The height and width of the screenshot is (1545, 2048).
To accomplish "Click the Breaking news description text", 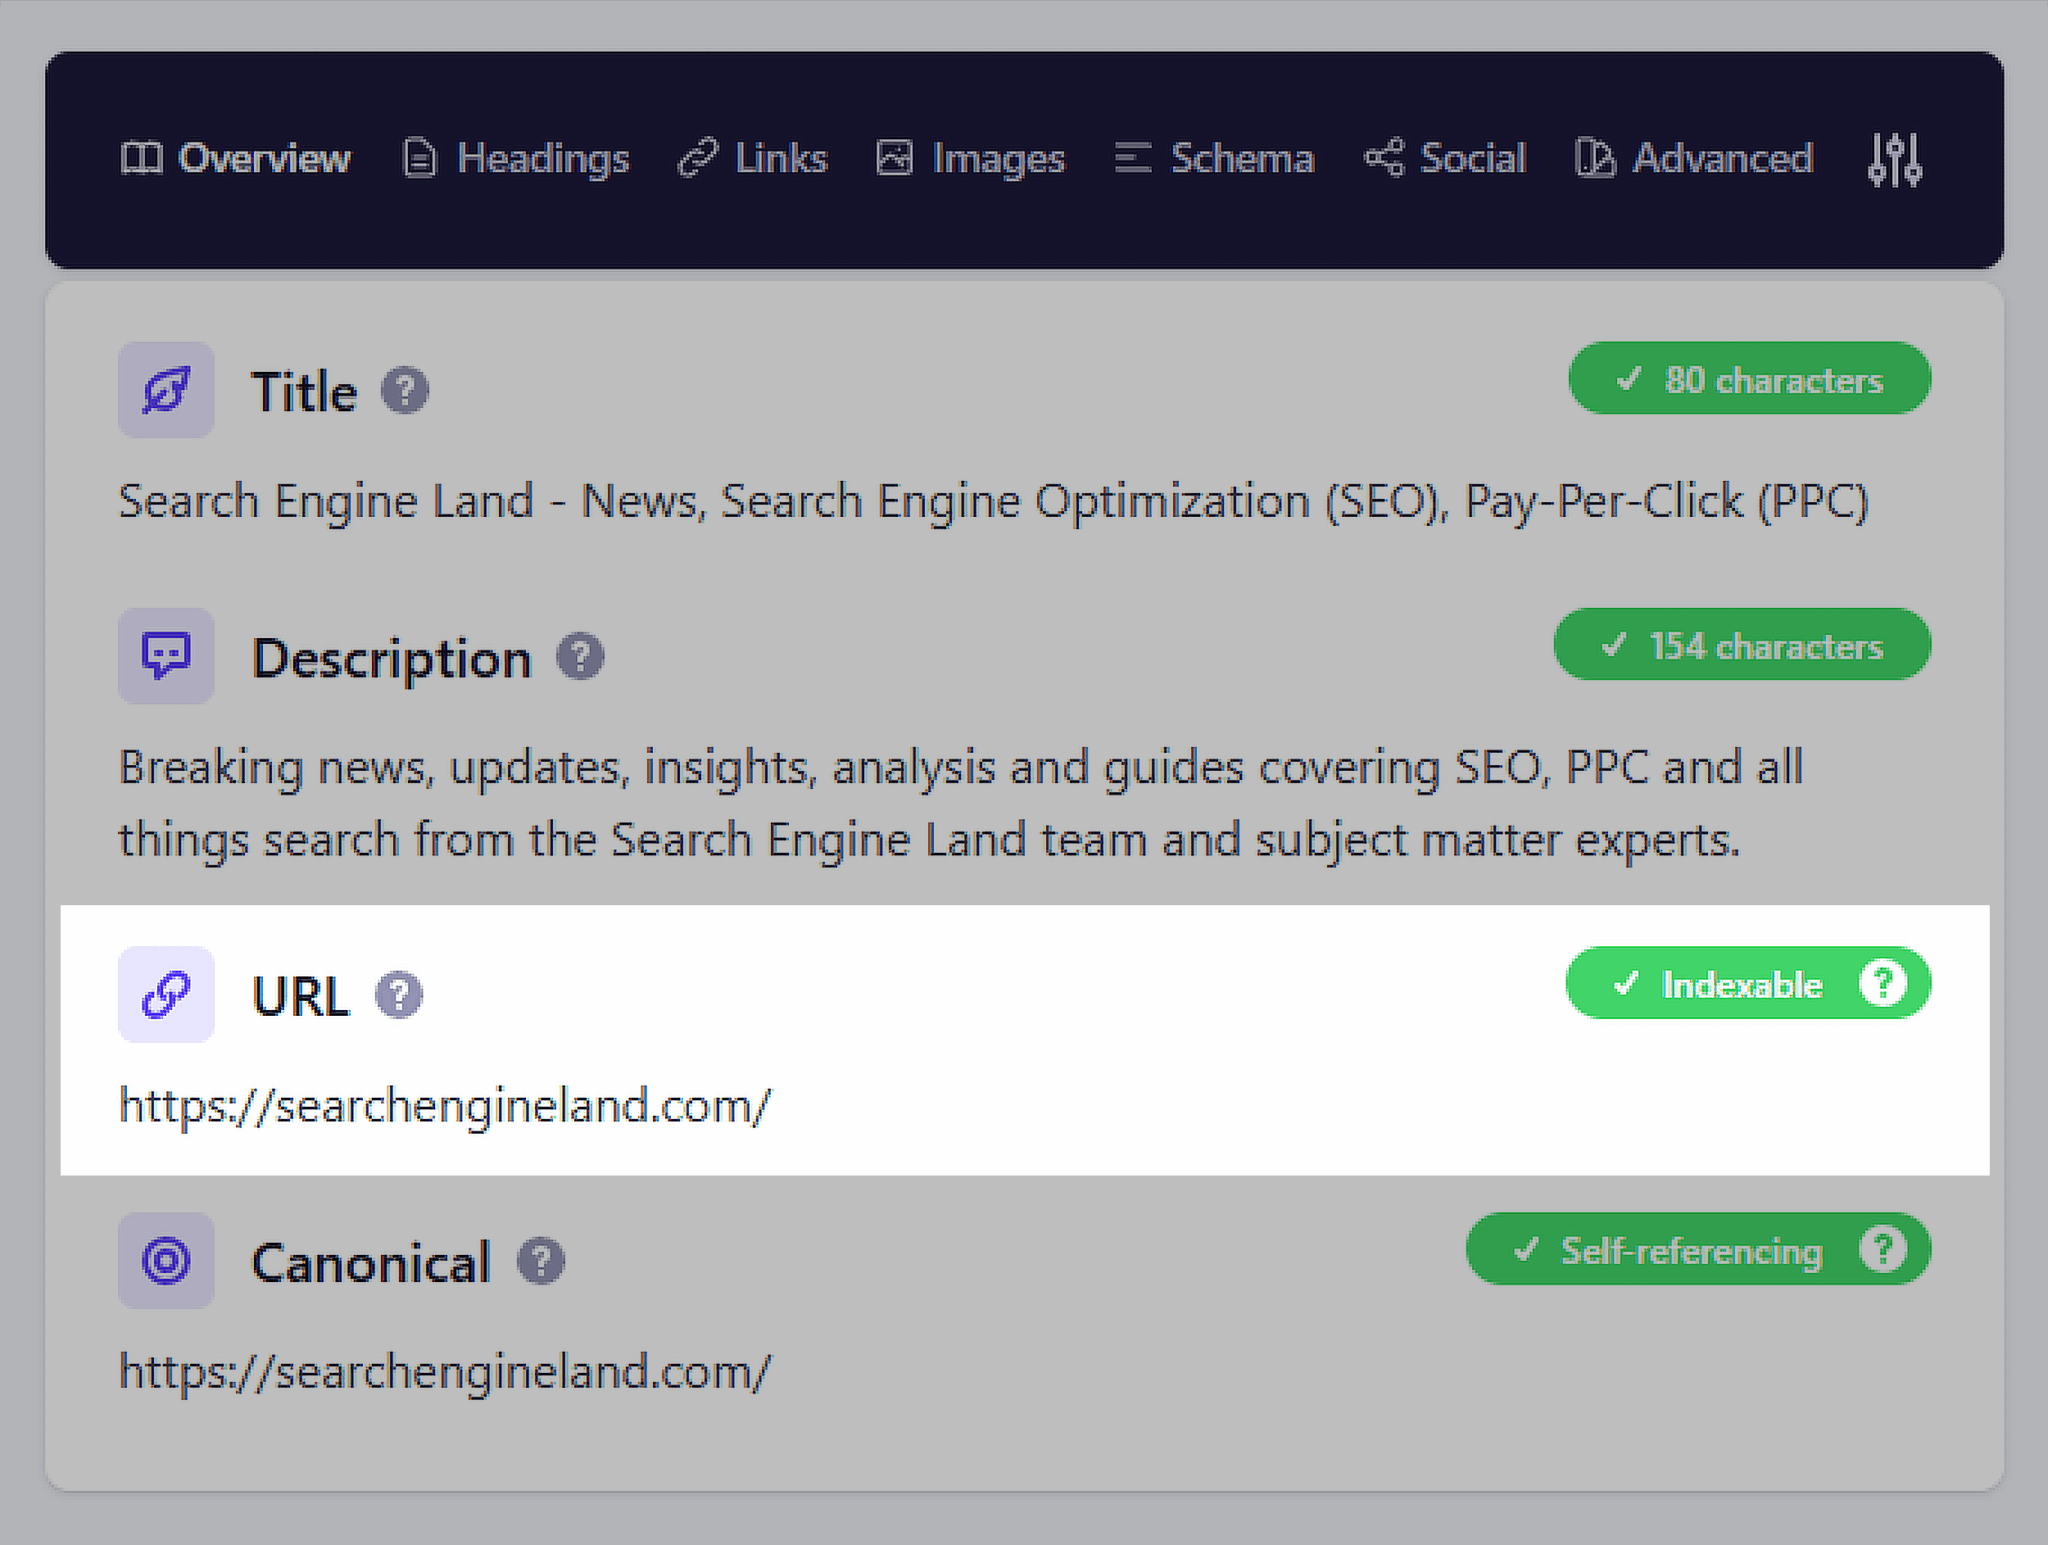I will pyautogui.click(x=961, y=803).
